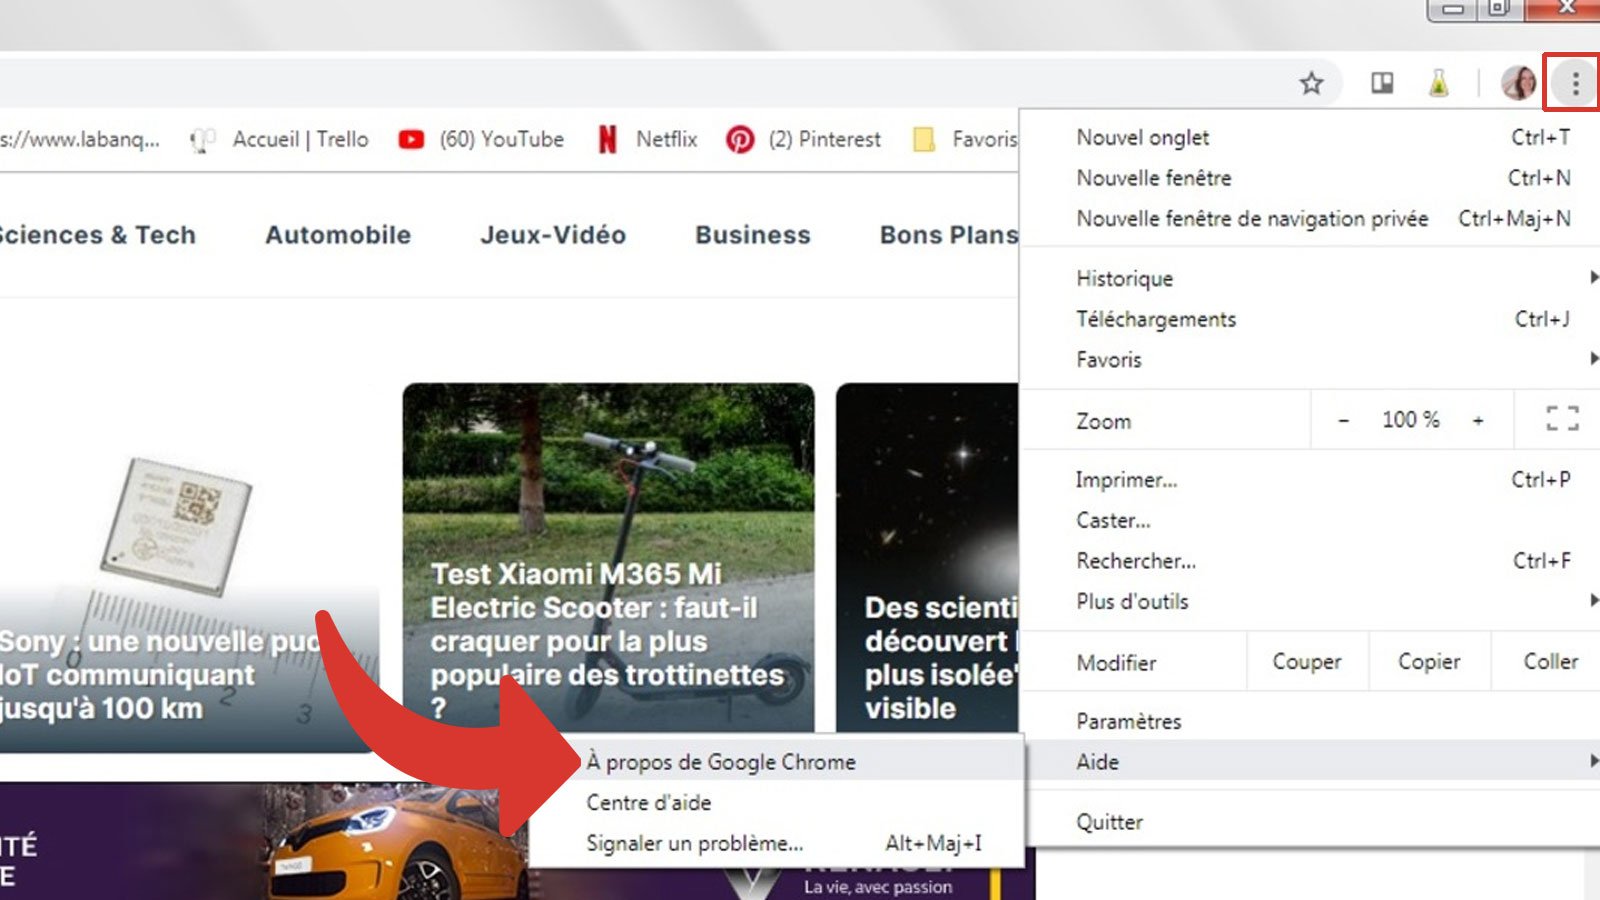Click the side panel icon in the toolbar
The image size is (1600, 900).
click(1381, 84)
